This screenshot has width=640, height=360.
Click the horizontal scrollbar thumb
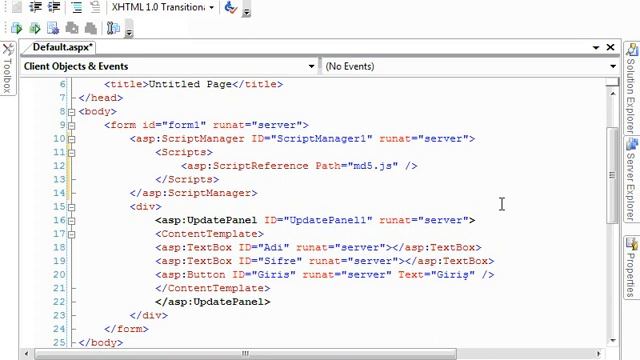(x=245, y=353)
